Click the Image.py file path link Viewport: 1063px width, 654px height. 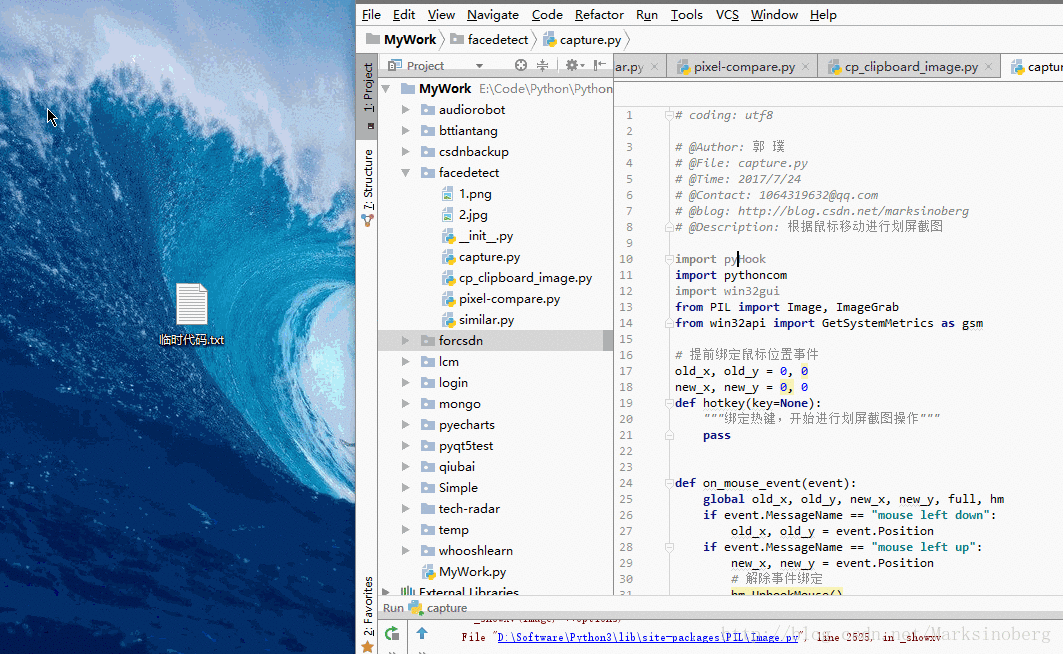(x=648, y=637)
